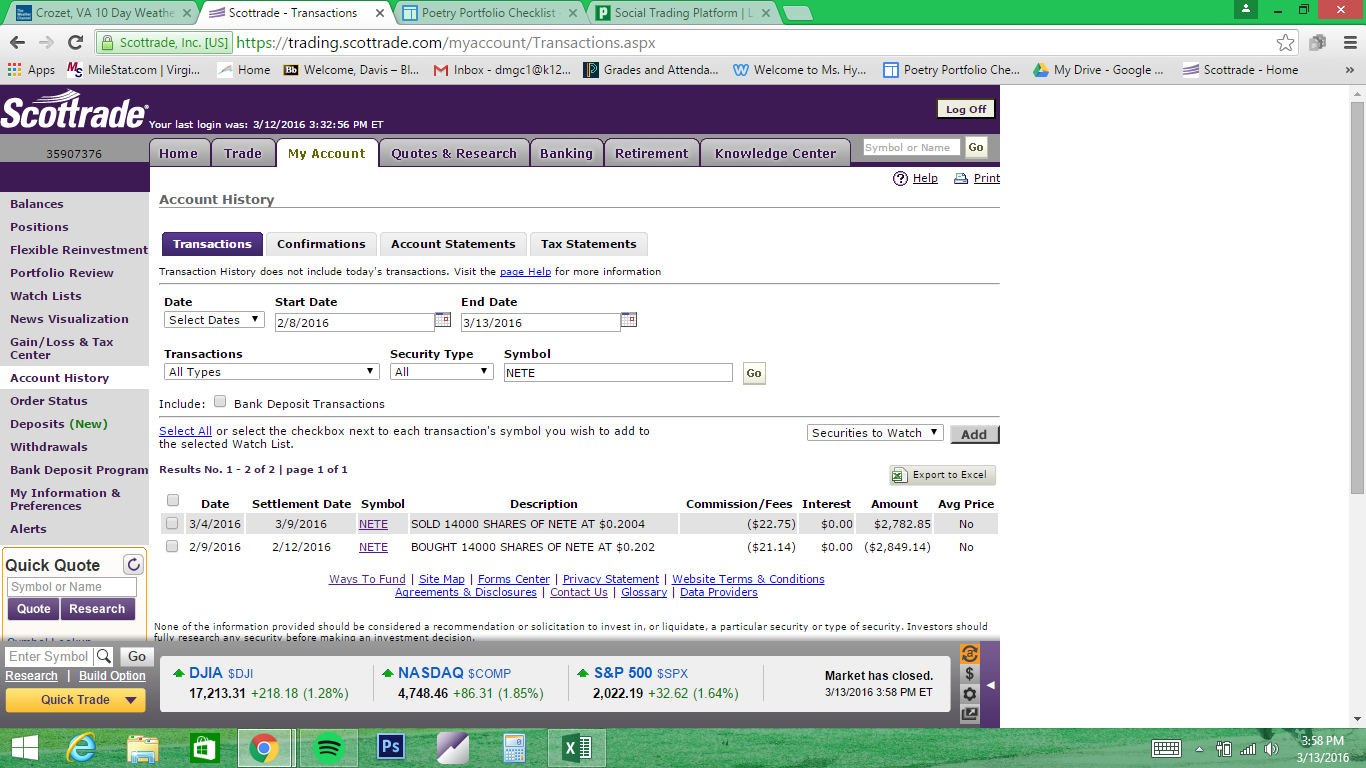The width and height of the screenshot is (1366, 768).
Task: Tick the table header select-all checkbox
Action: (173, 500)
